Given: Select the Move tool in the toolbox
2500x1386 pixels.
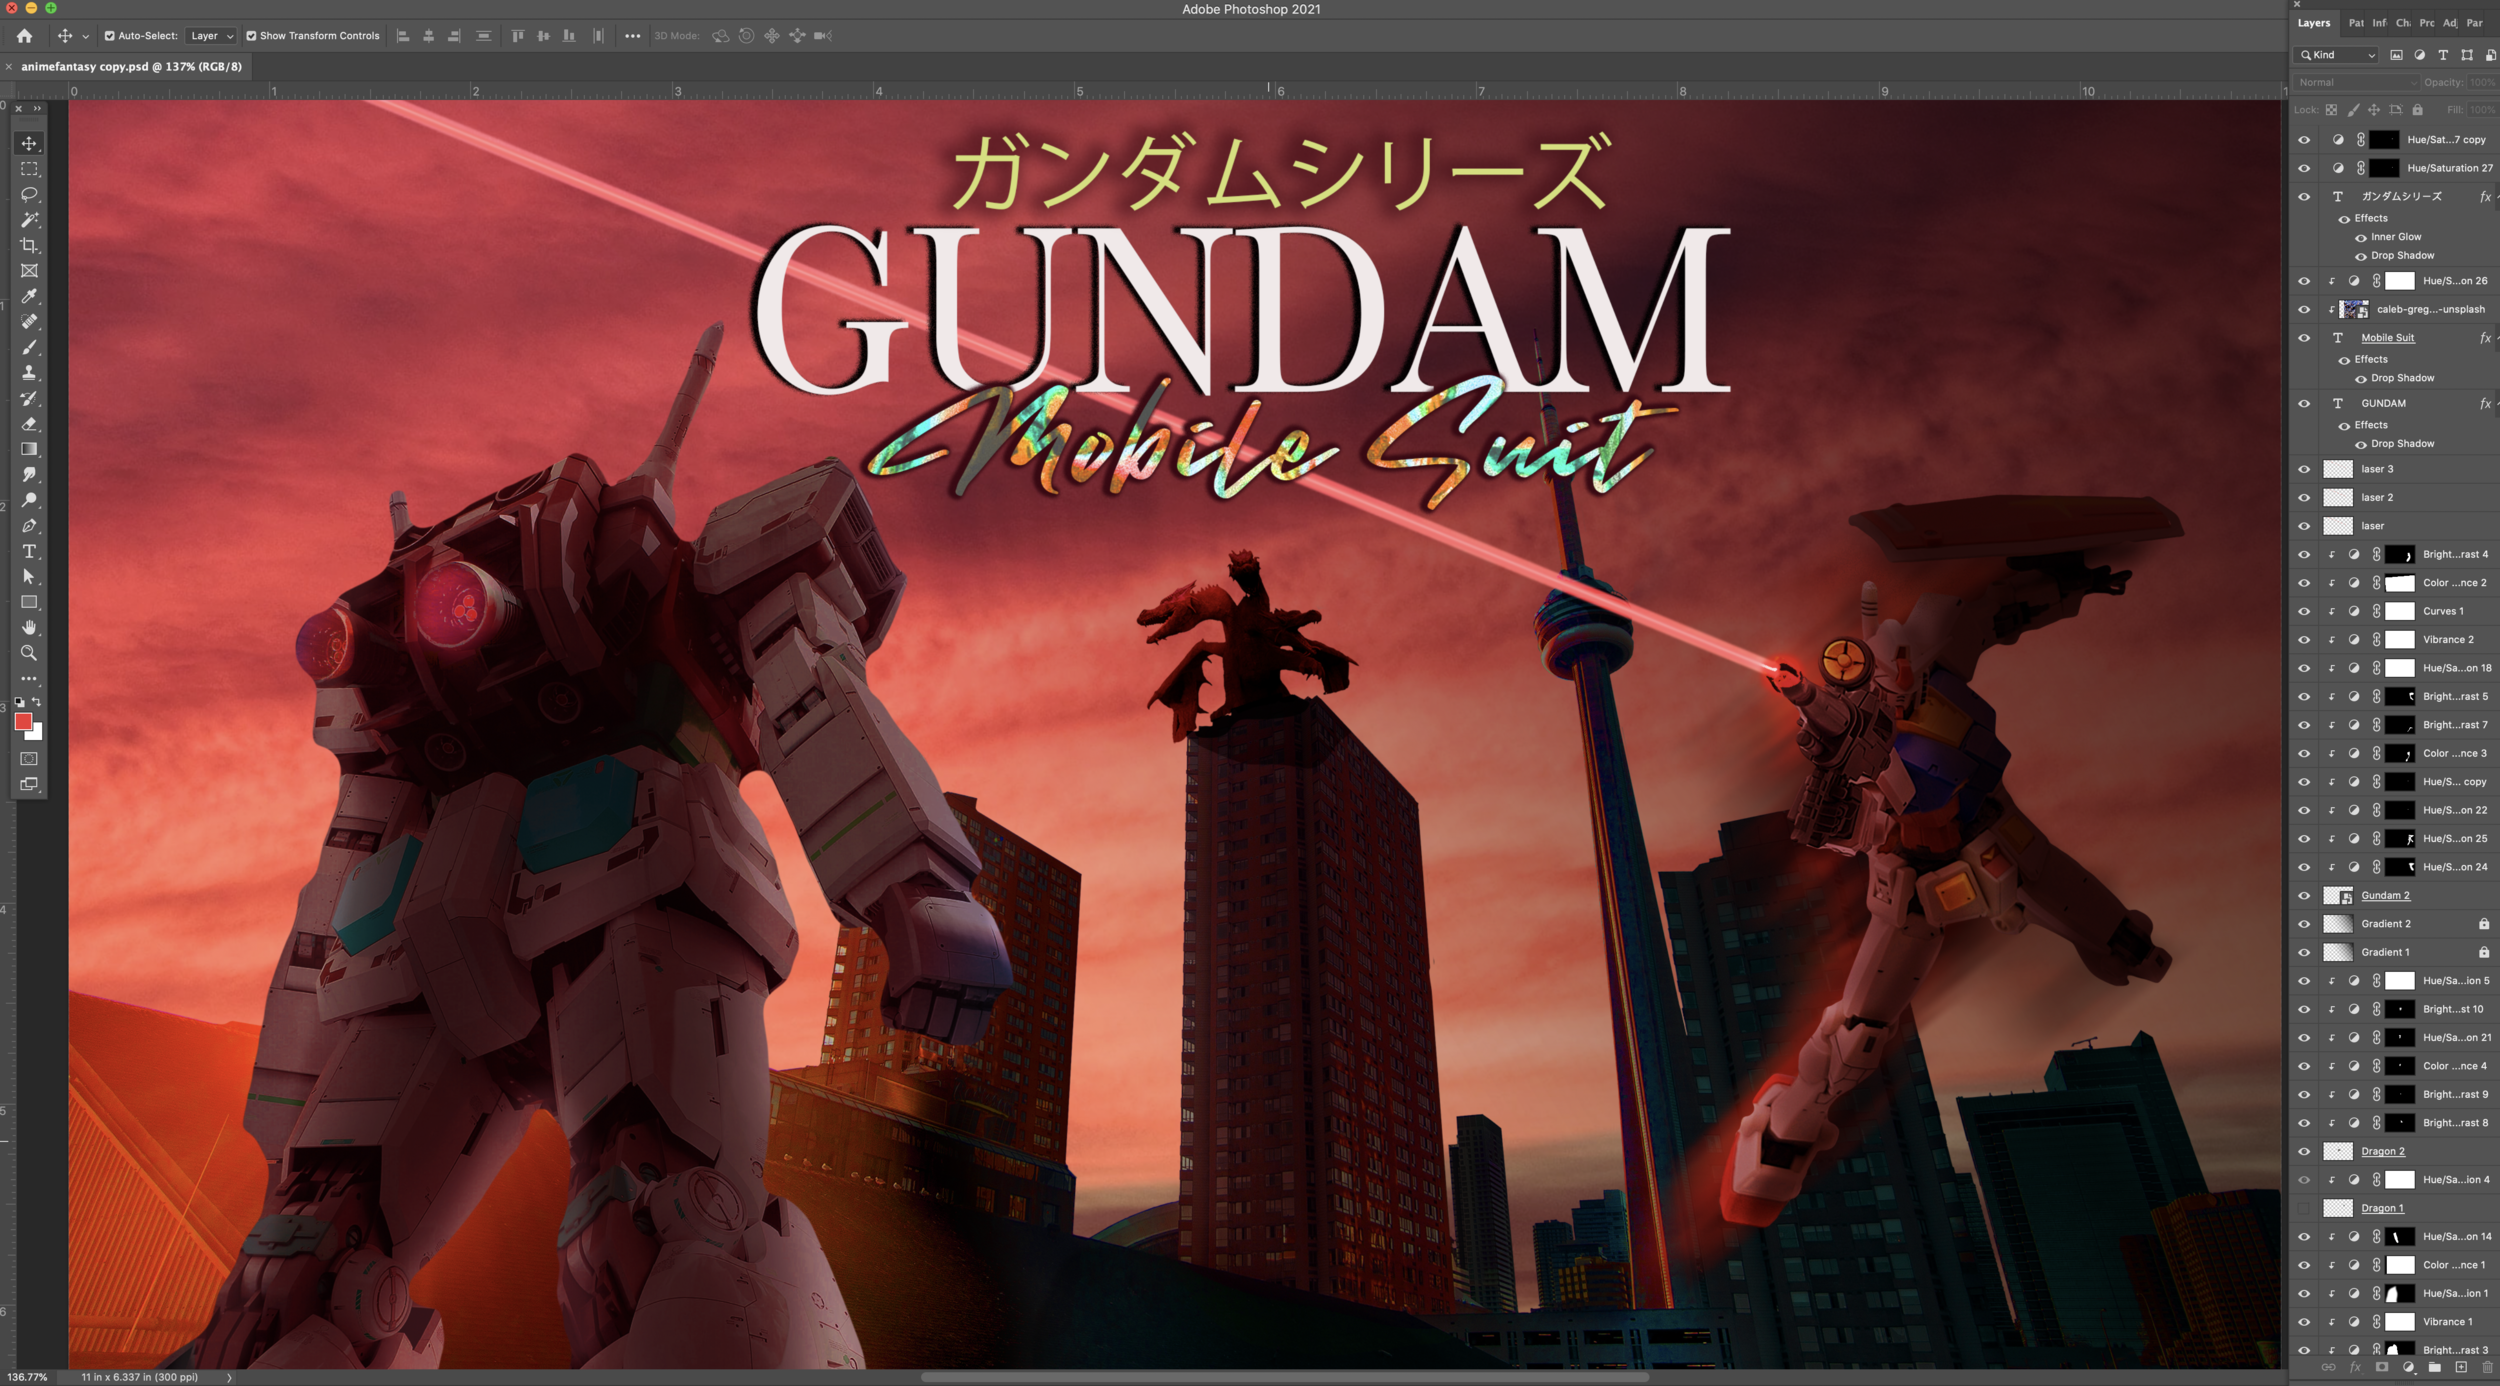Looking at the screenshot, I should coord(29,144).
